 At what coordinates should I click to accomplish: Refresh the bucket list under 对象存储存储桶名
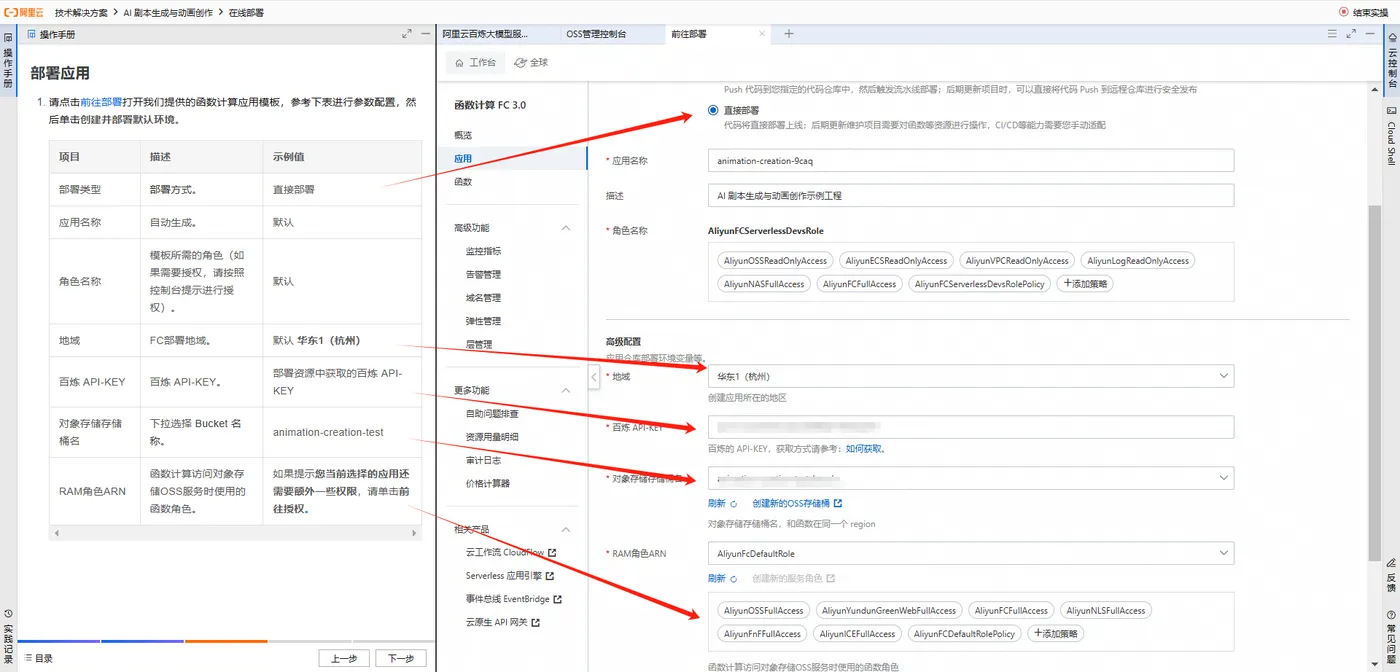(722, 503)
